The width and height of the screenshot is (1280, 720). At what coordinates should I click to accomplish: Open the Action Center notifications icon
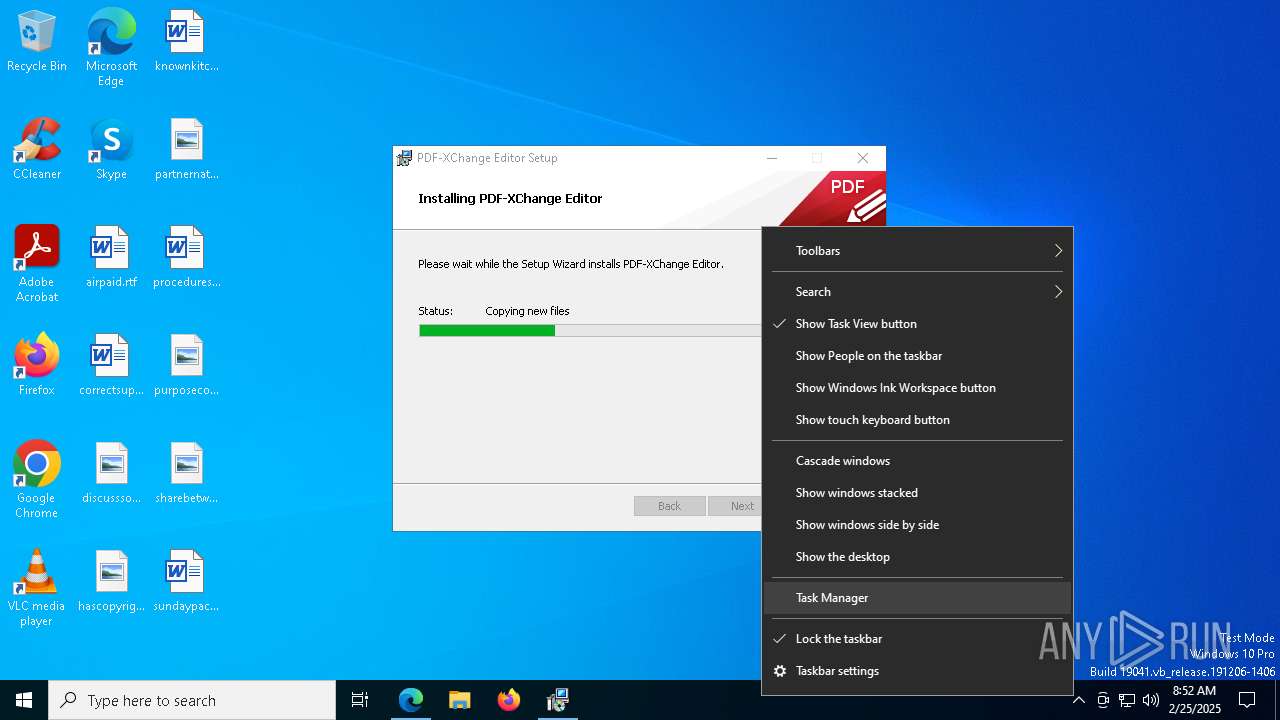point(1247,700)
